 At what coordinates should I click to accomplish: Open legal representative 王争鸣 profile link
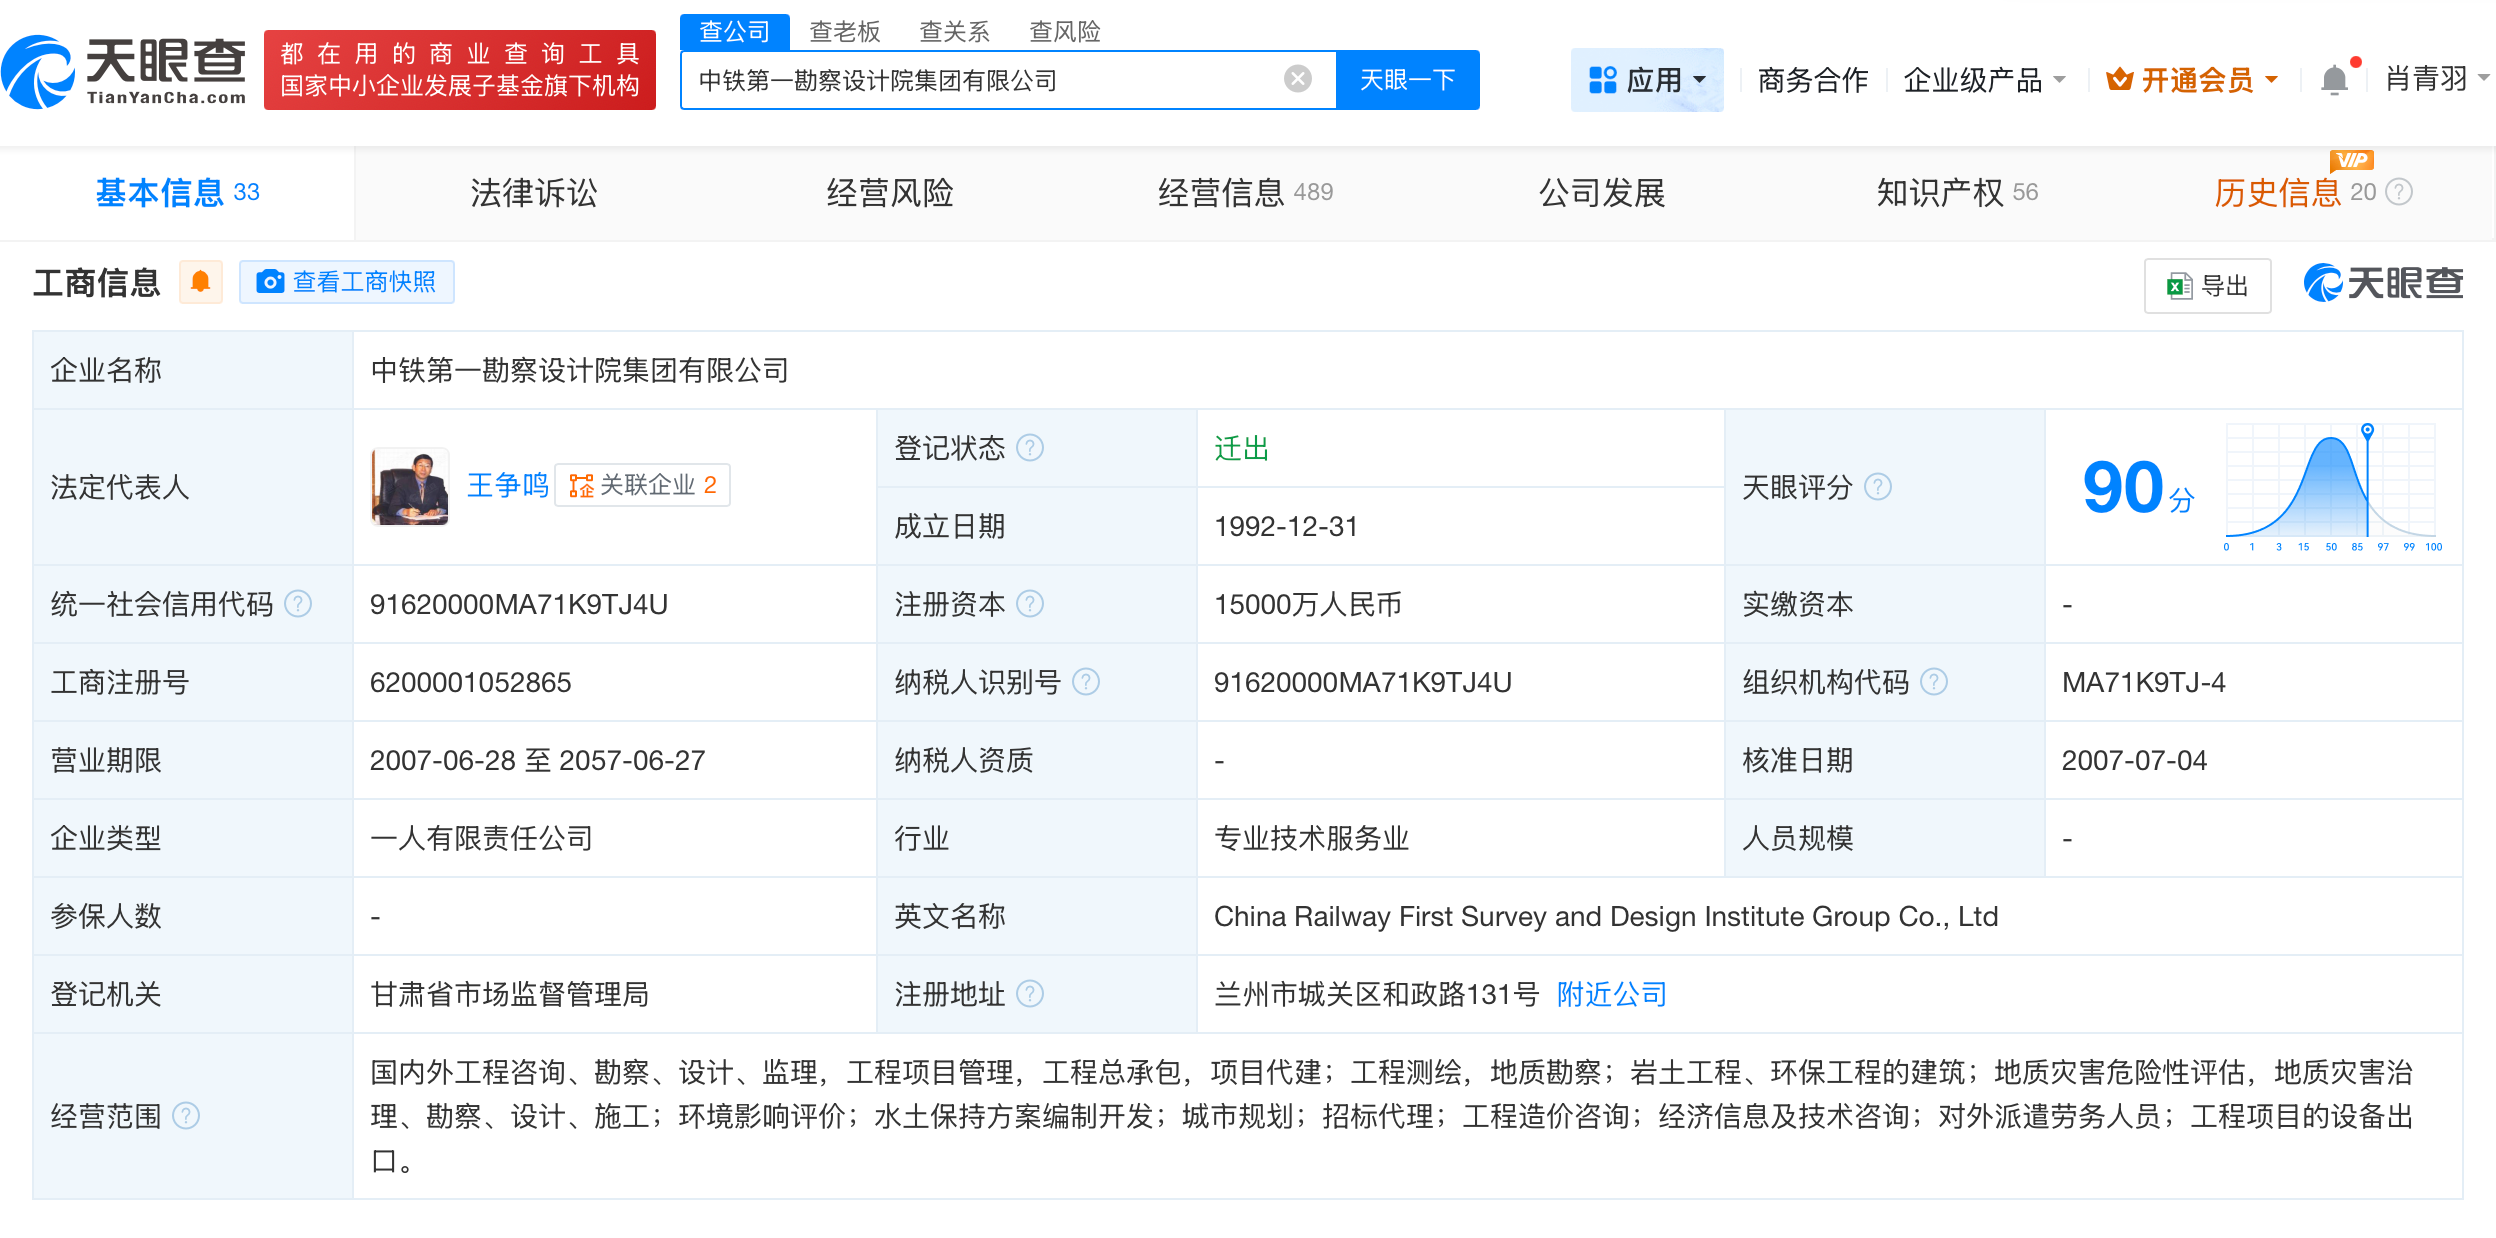pos(507,484)
